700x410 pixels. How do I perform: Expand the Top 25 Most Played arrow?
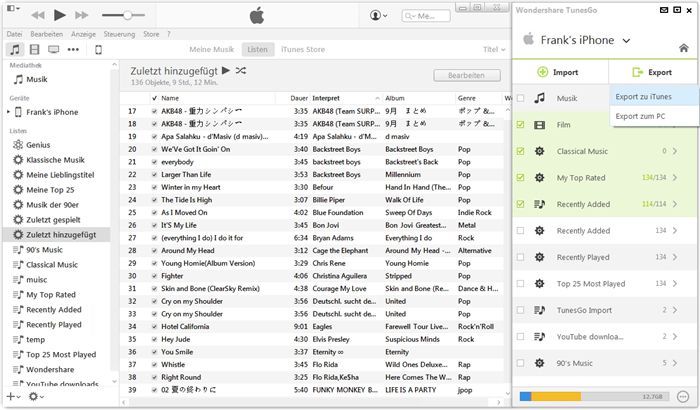click(675, 284)
